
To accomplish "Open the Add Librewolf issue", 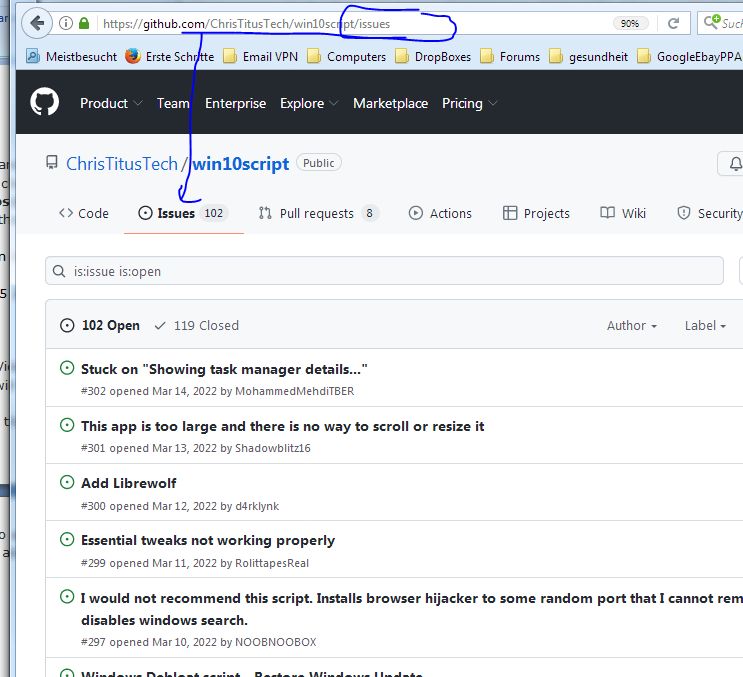I will click(129, 483).
